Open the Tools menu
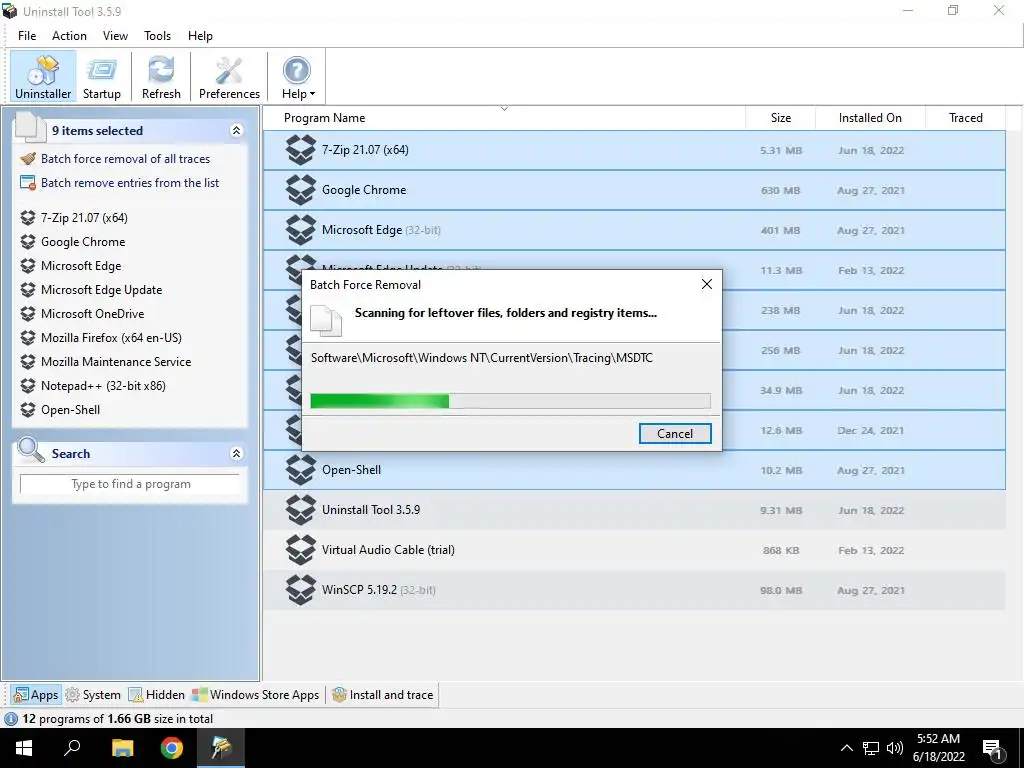 [x=157, y=36]
